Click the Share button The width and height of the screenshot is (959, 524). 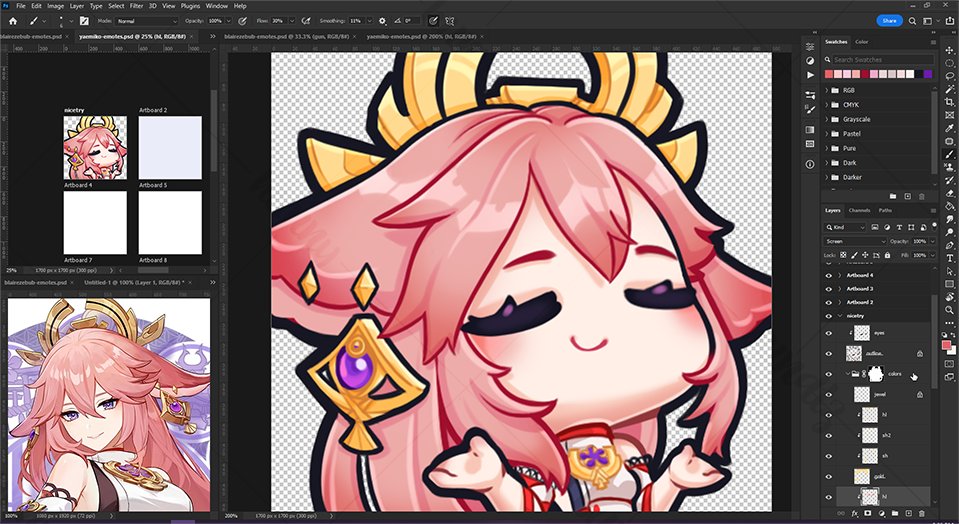[x=889, y=21]
